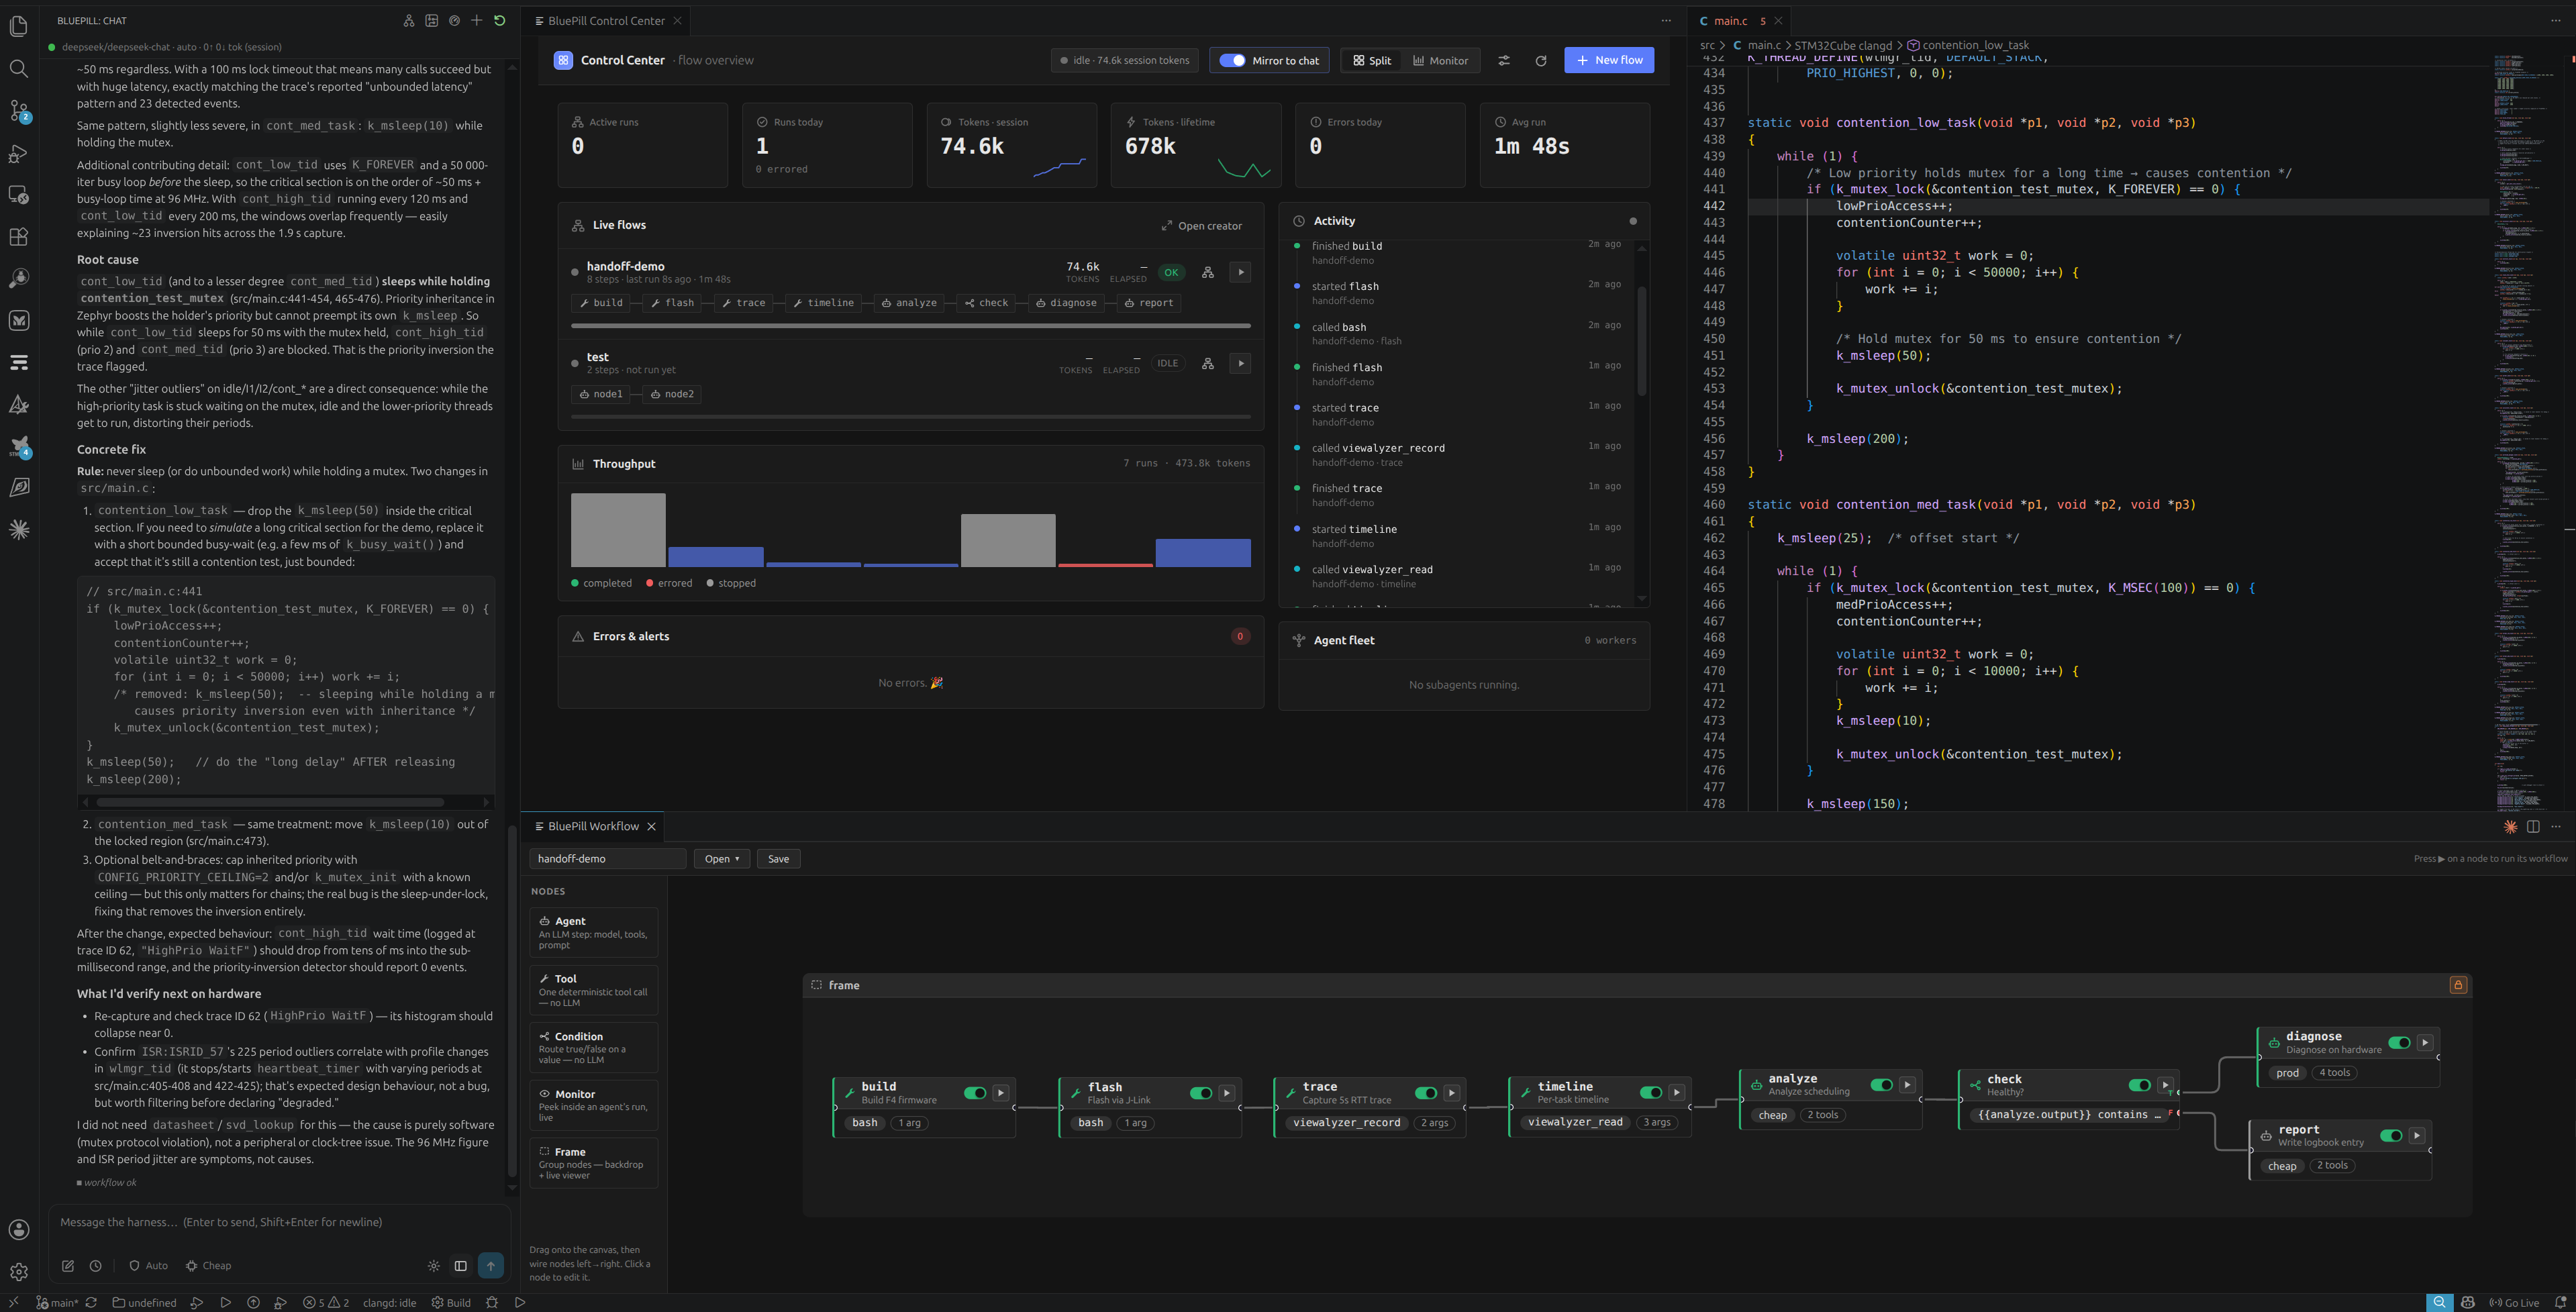This screenshot has width=2576, height=1312.
Task: Run the build node in workflow canvas
Action: tap(1001, 1093)
